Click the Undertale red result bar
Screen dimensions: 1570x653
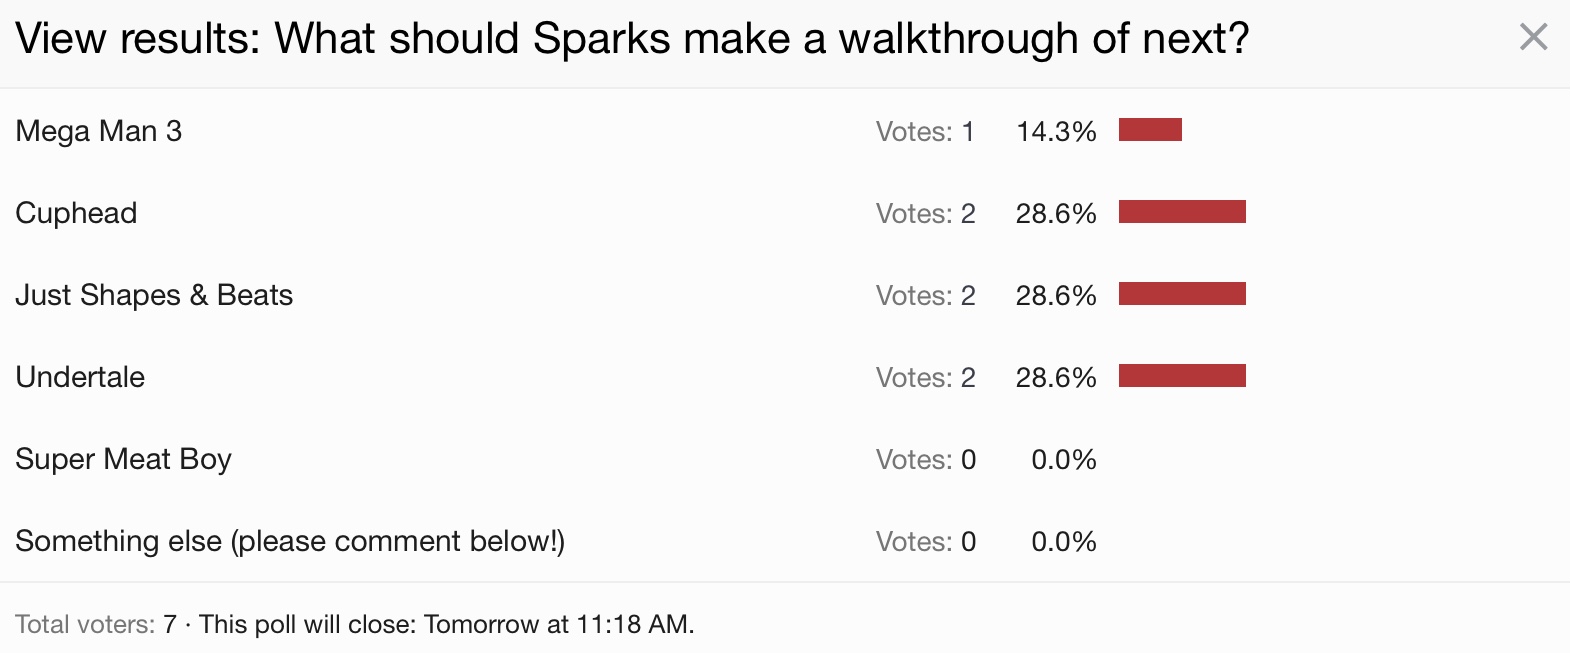pyautogui.click(x=1182, y=376)
